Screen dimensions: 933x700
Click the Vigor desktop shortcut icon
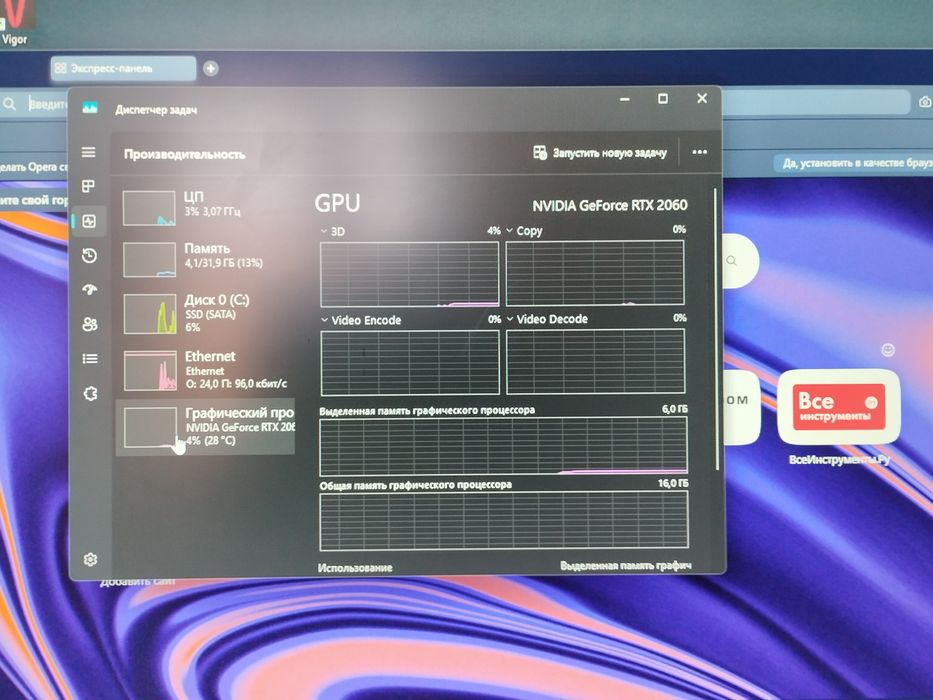click(14, 23)
